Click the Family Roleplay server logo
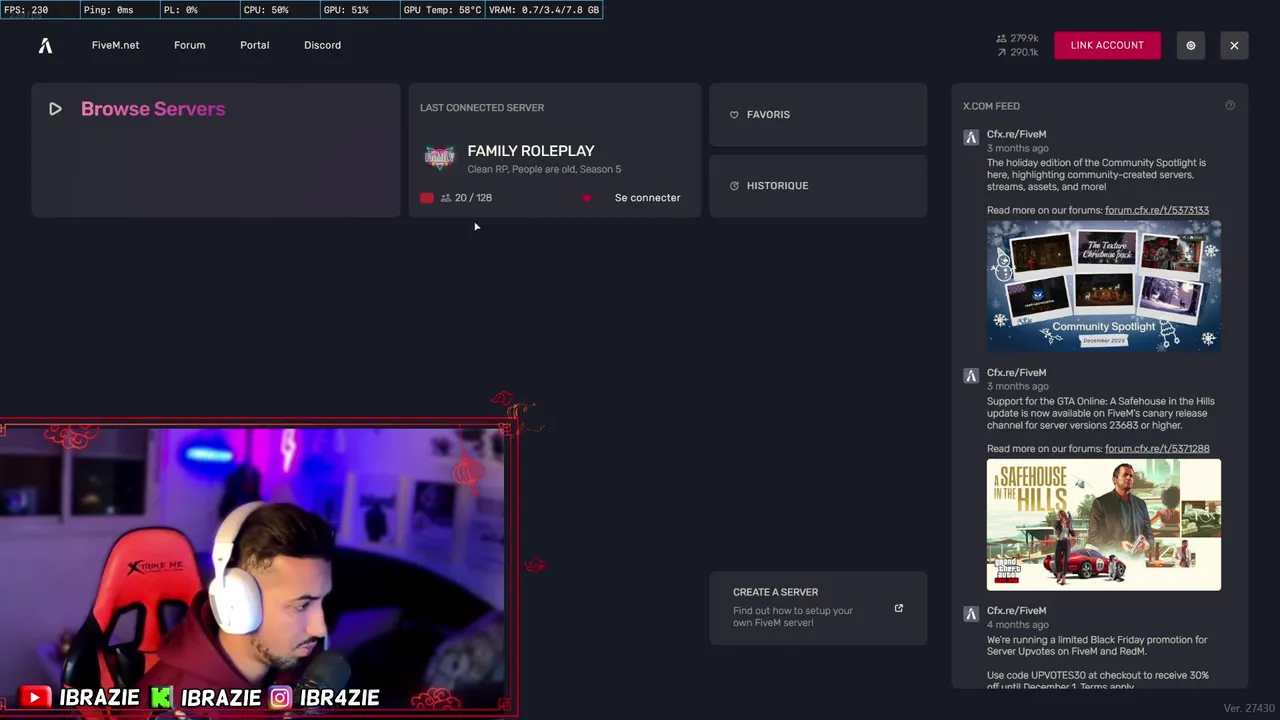 click(439, 158)
